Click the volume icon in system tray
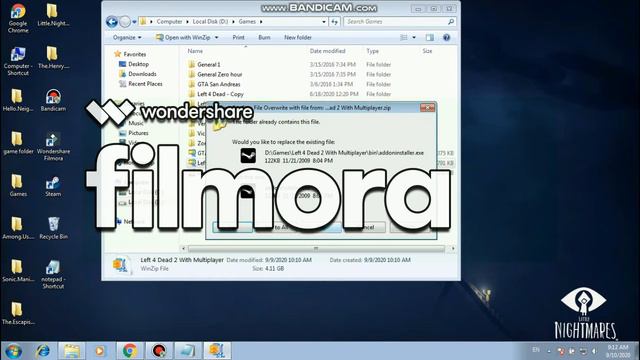Viewport: 640px width, 360px height. [x=594, y=351]
